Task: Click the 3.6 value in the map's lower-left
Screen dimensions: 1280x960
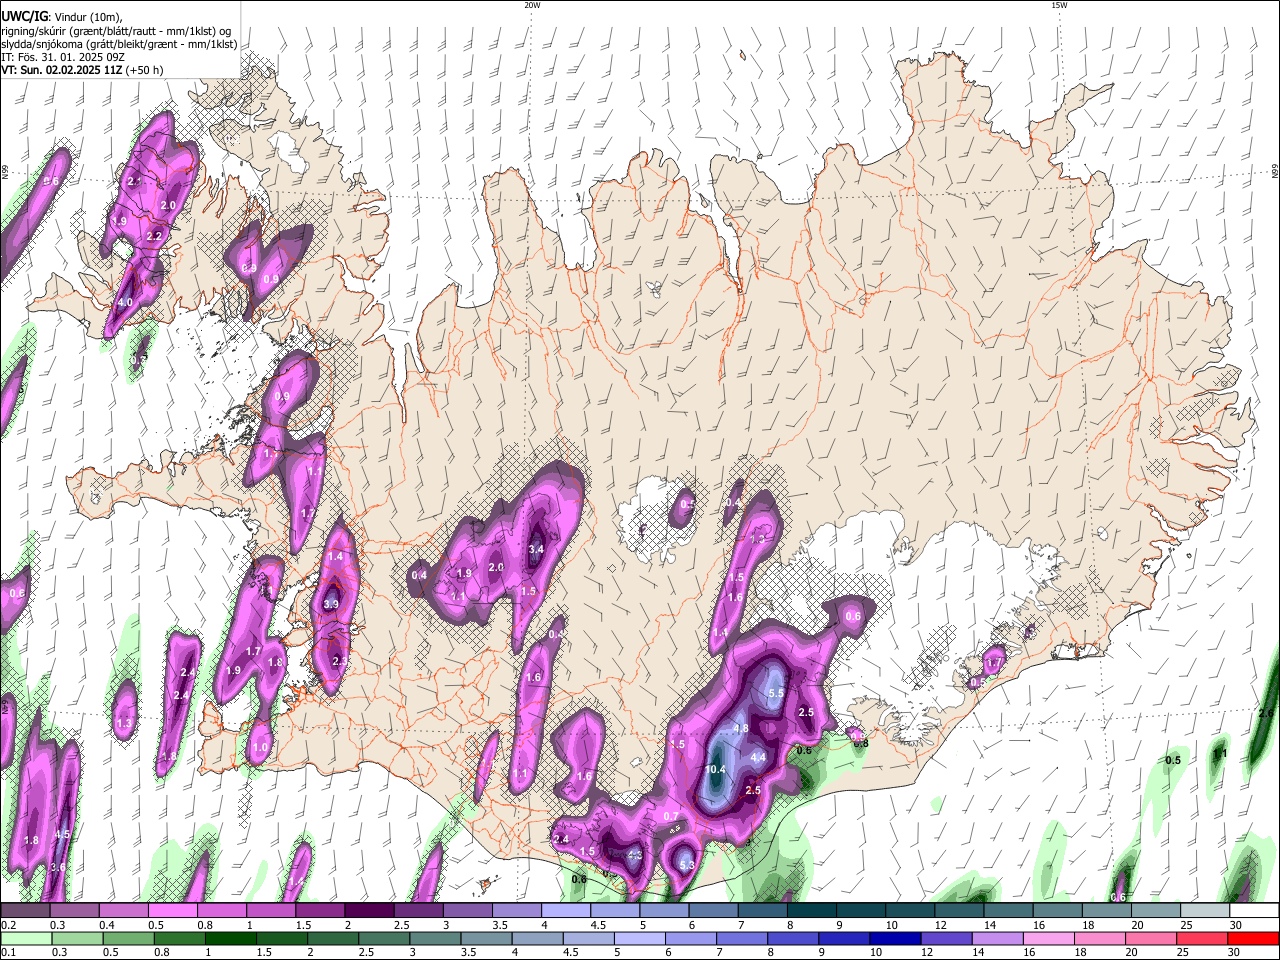Action: point(58,867)
